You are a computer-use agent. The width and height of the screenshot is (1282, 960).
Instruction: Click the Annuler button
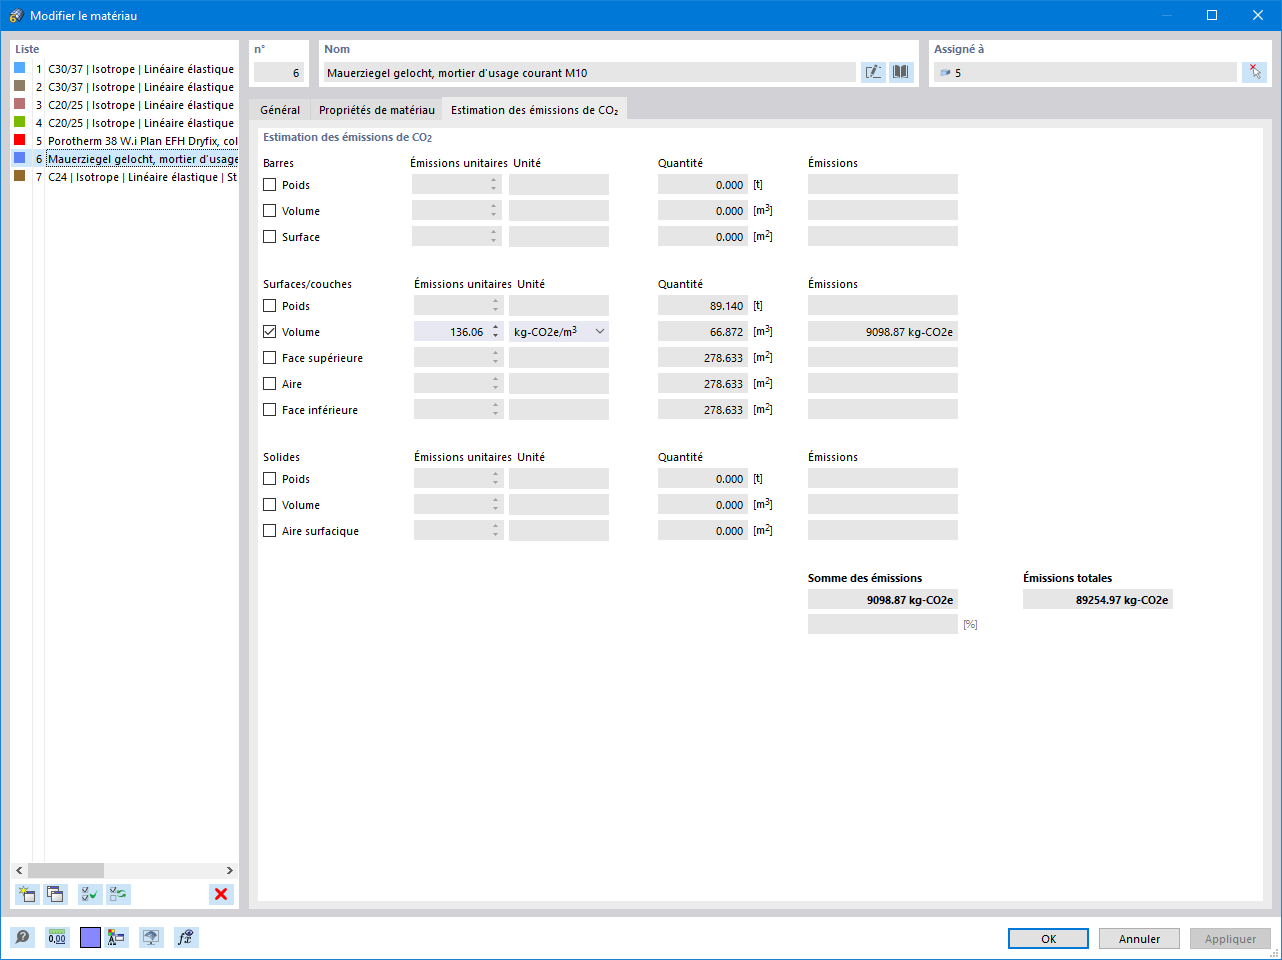[x=1139, y=939]
